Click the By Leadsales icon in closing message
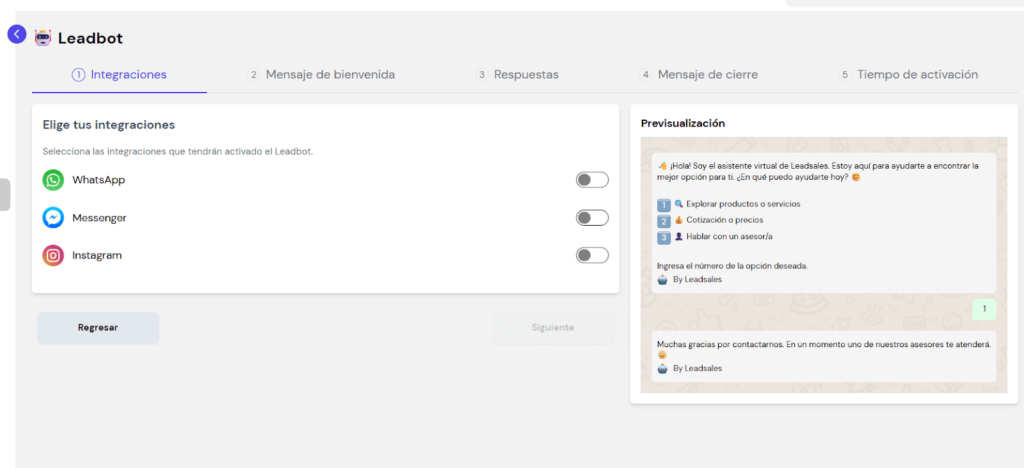 point(663,369)
